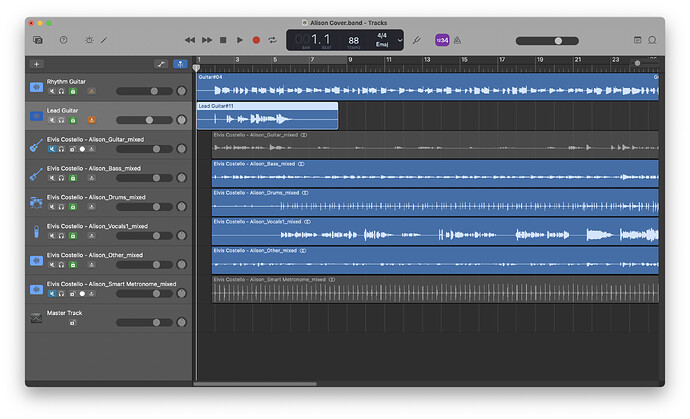Viewport: 690px width, 419px height.
Task: Click the Alison_Bass_mixed bass track icon
Action: [x=37, y=174]
